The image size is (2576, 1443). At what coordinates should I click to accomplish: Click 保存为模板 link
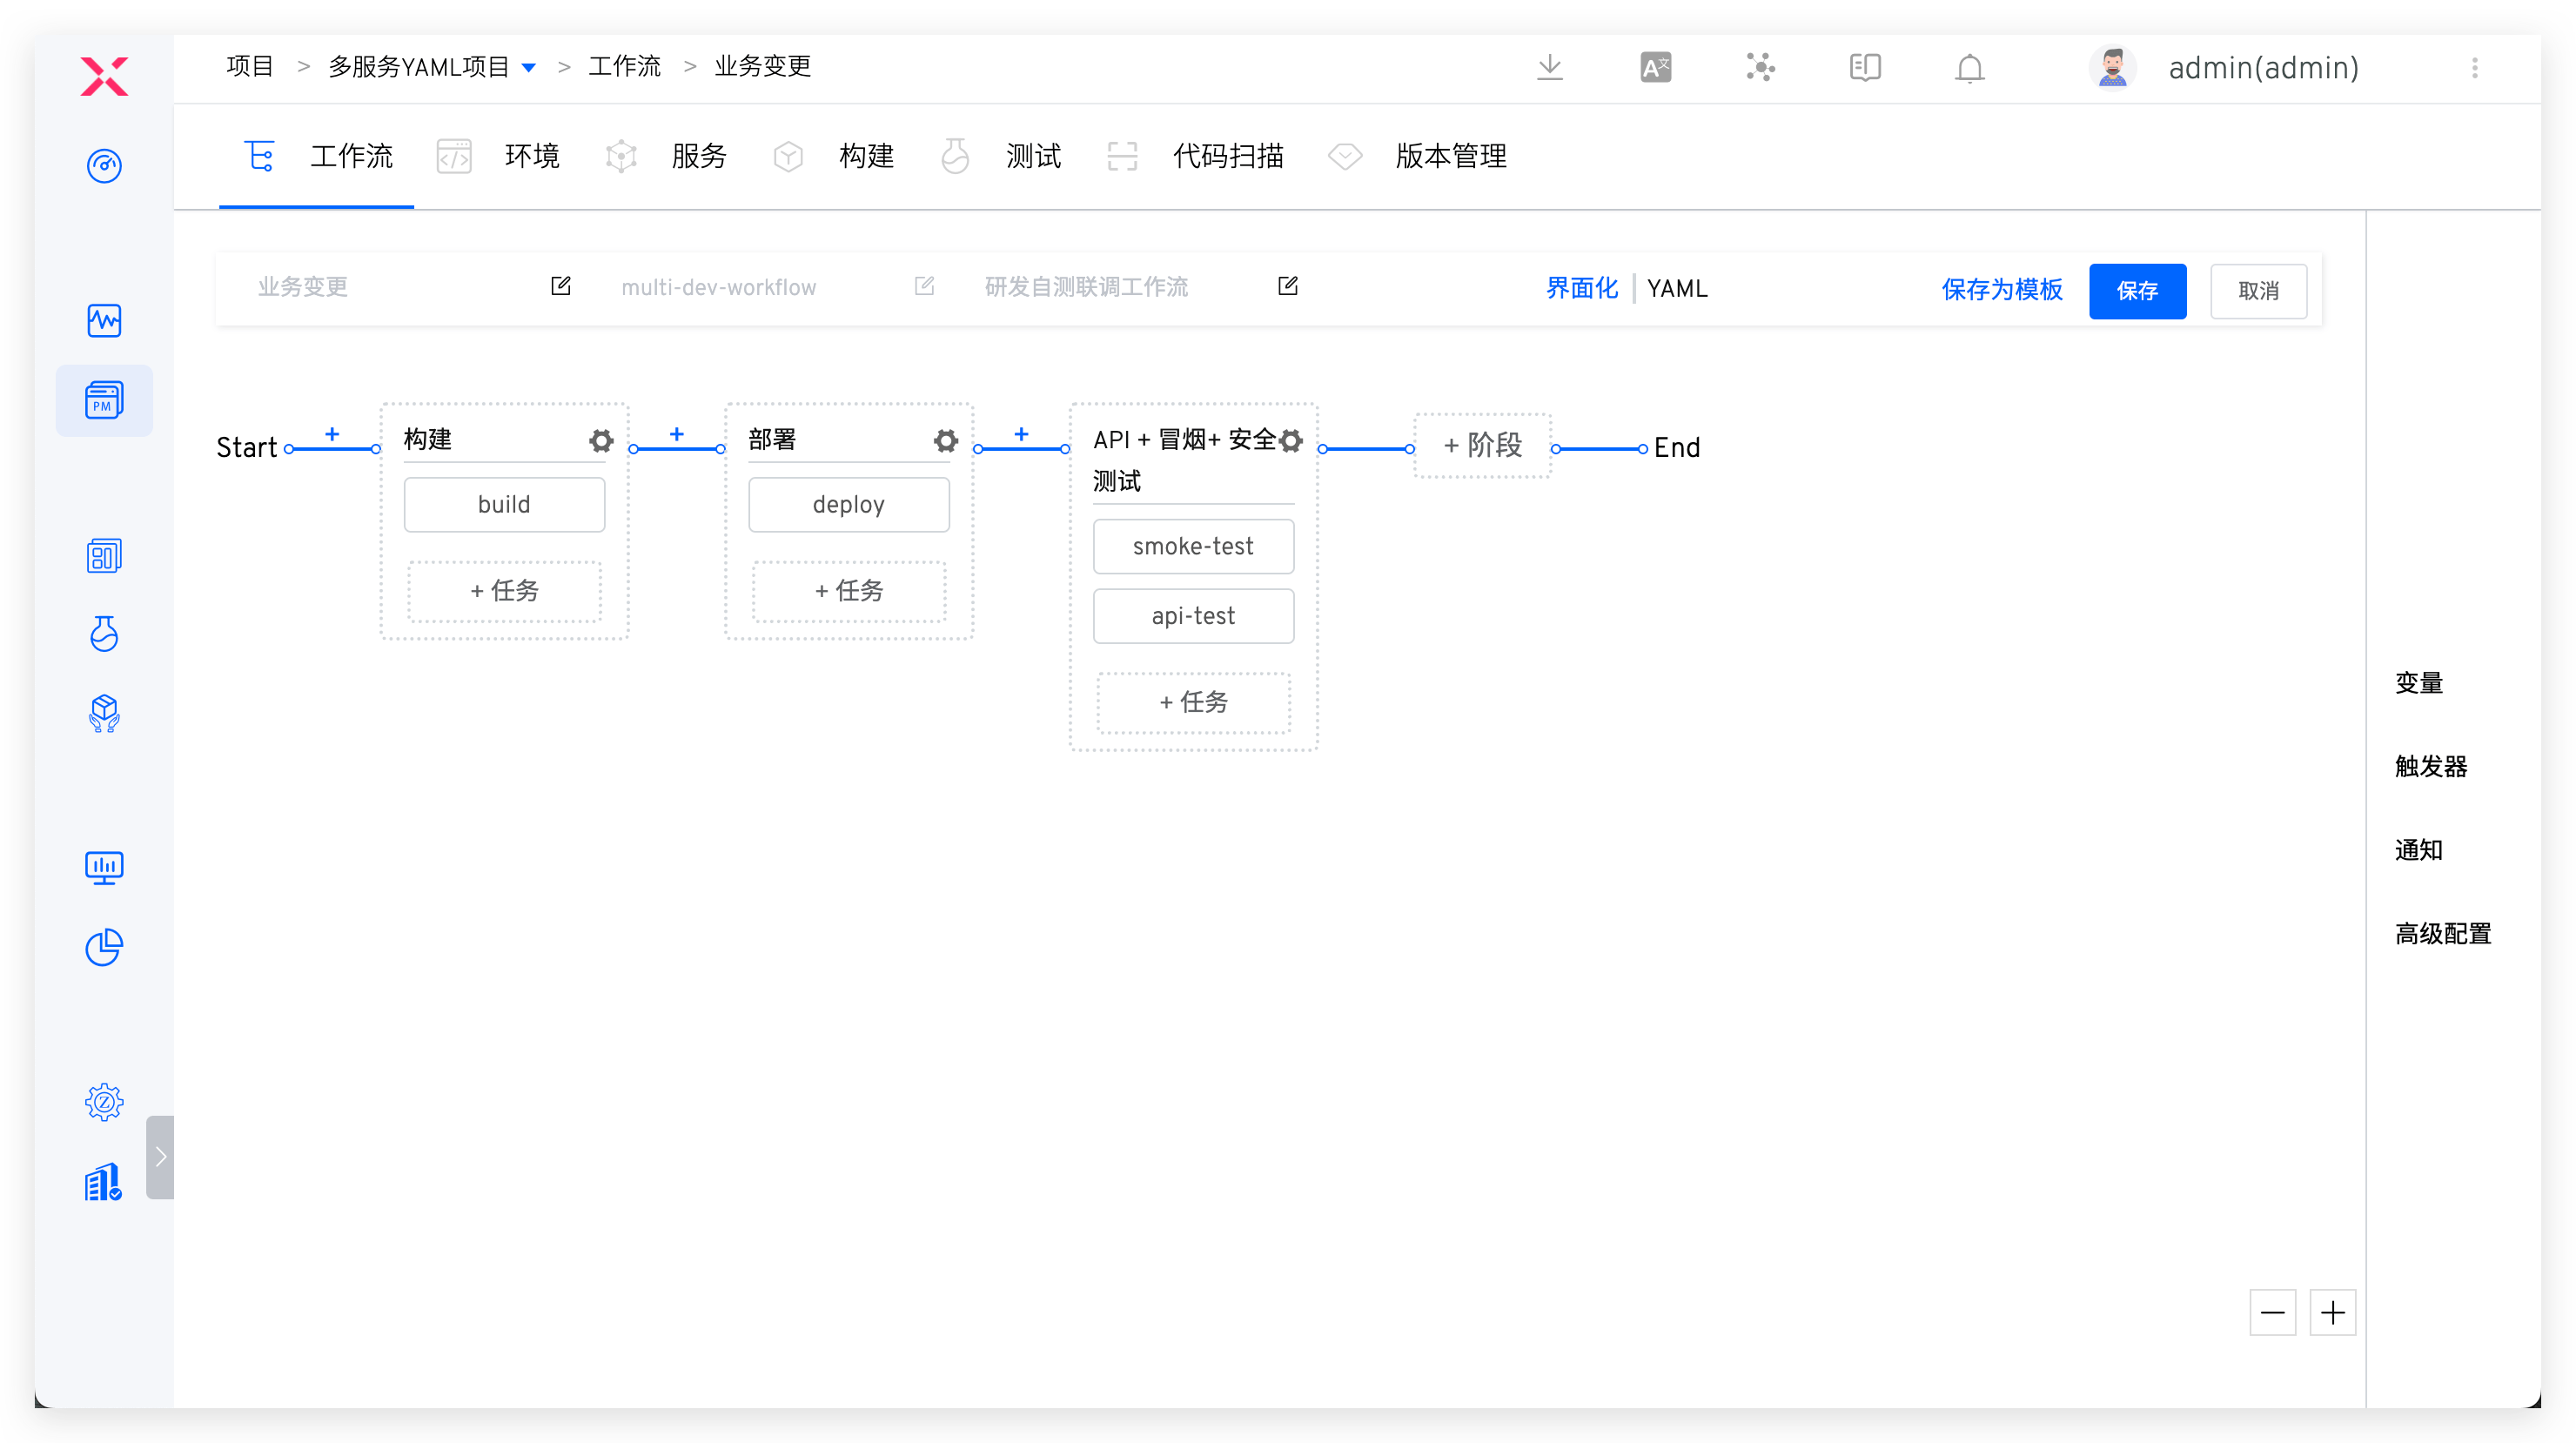point(2001,290)
